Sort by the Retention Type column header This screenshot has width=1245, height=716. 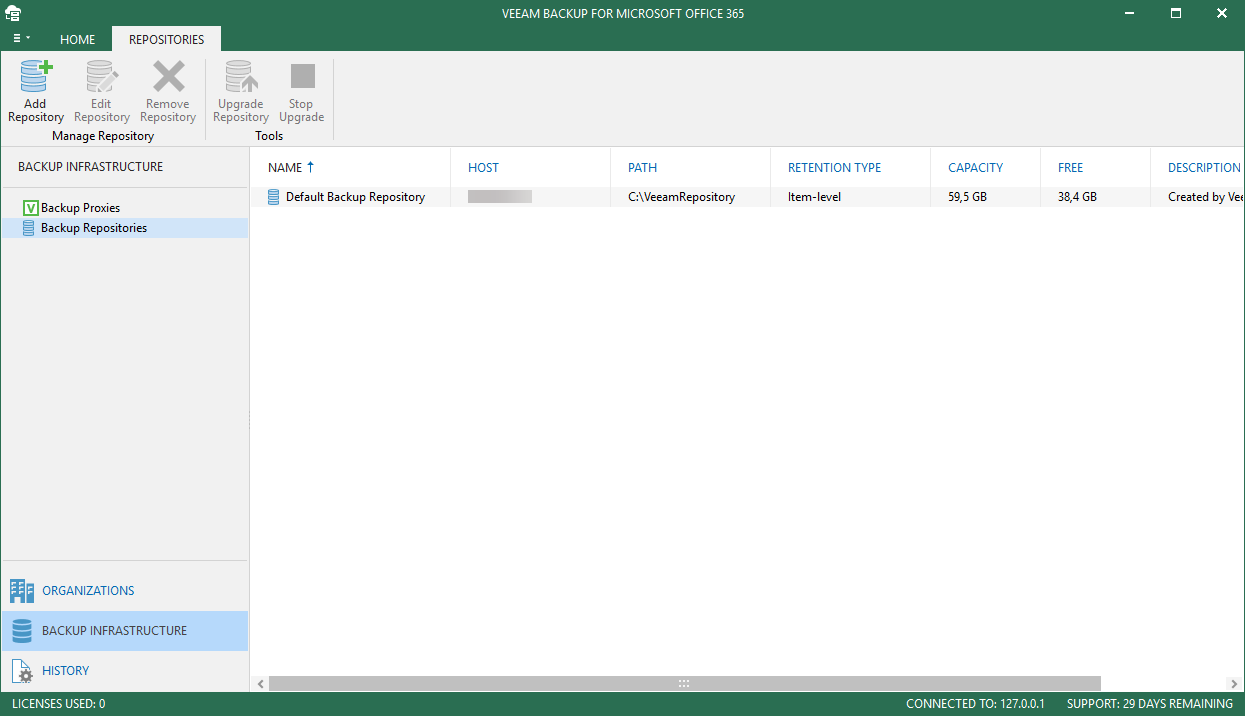coord(851,168)
